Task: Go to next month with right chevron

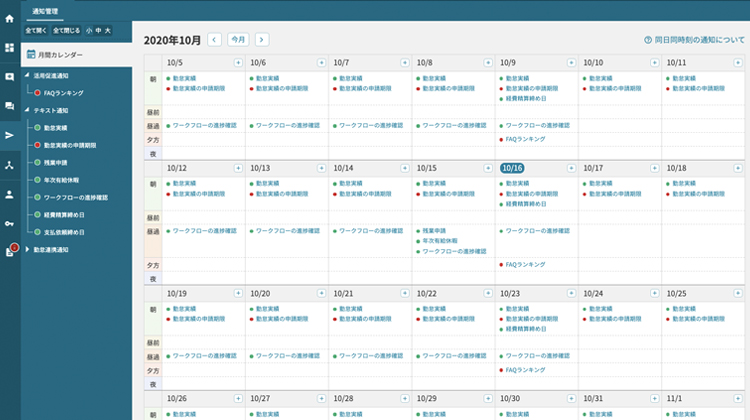Action: click(x=262, y=40)
